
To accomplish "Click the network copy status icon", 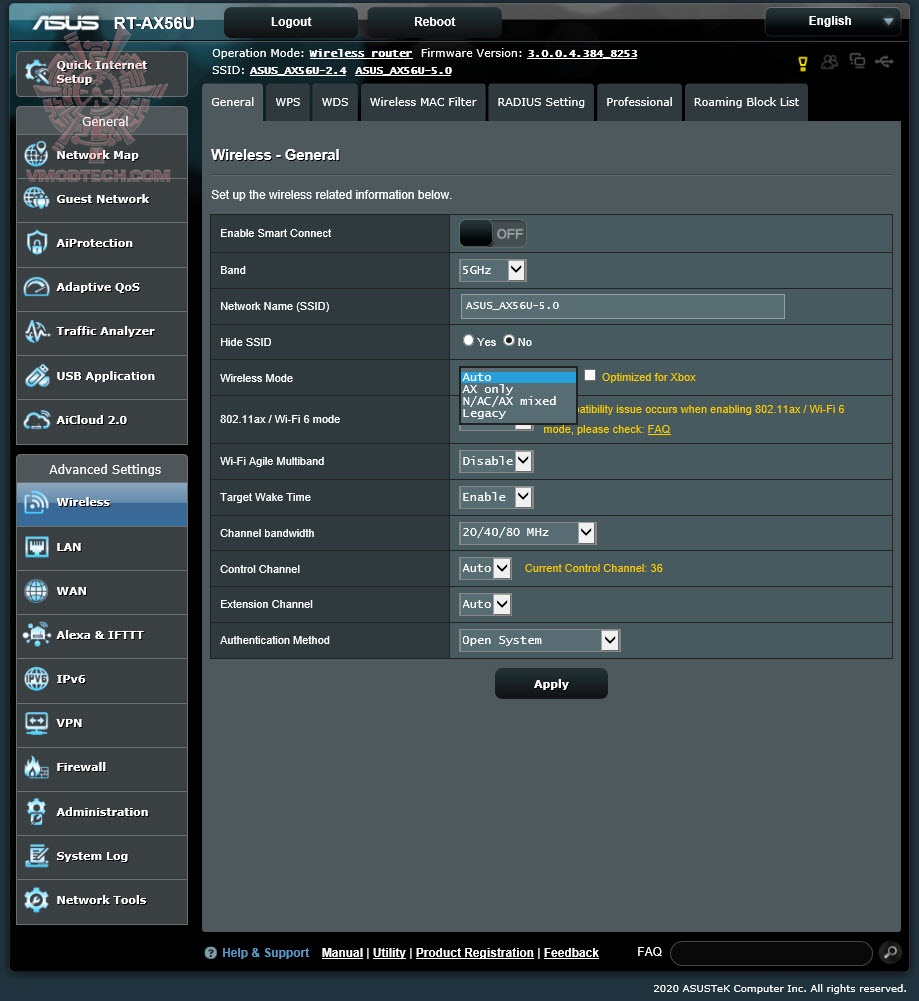I will (x=857, y=61).
